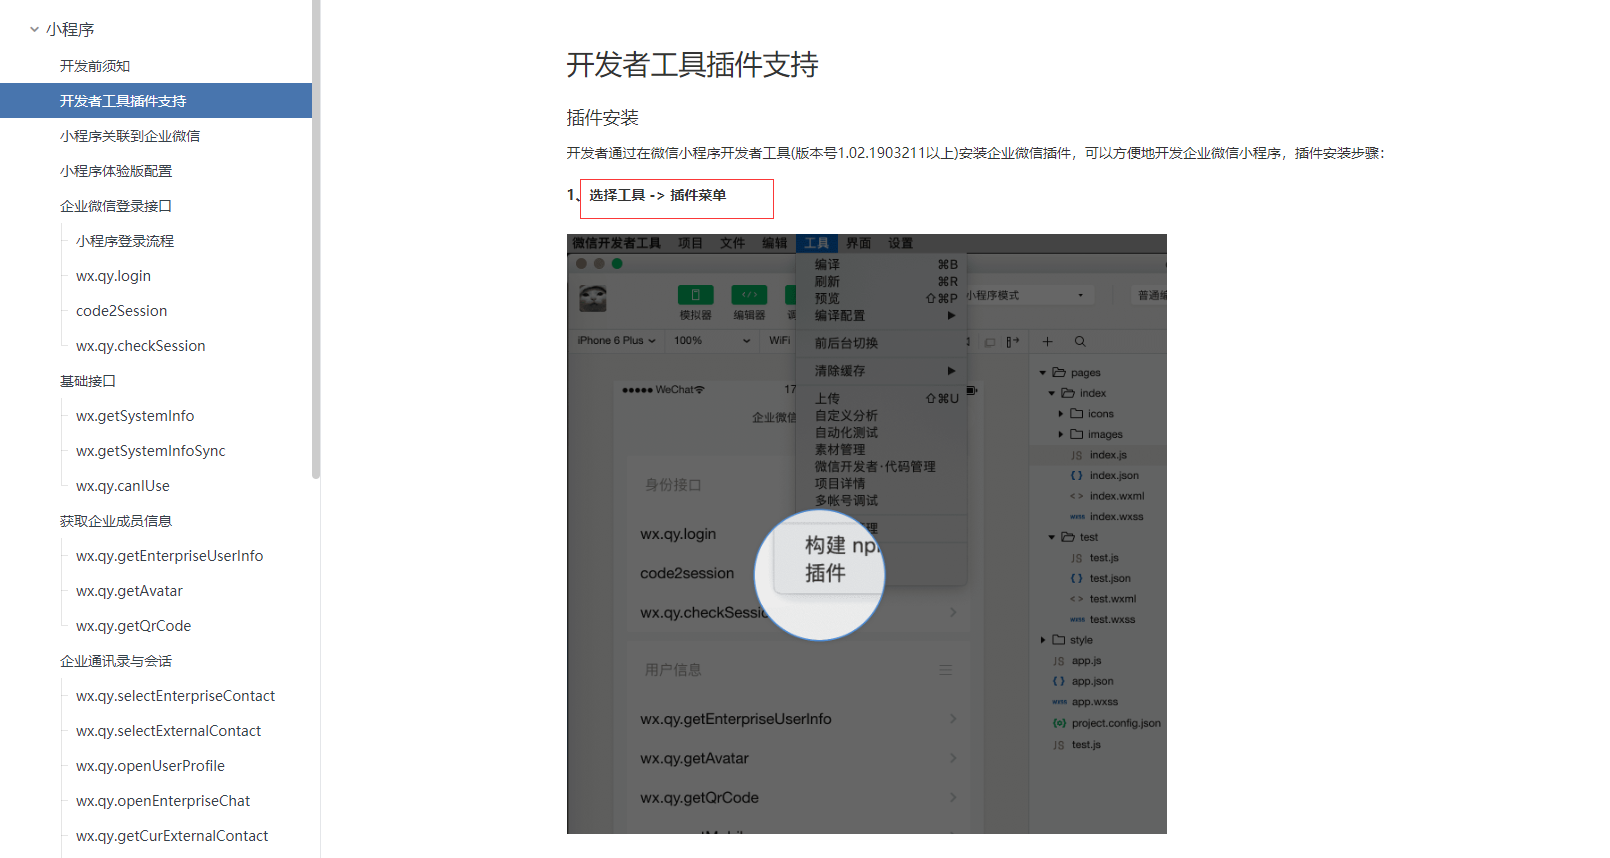
Task: Open wx.qy.getQrCode in the sidebar
Action: tap(133, 626)
